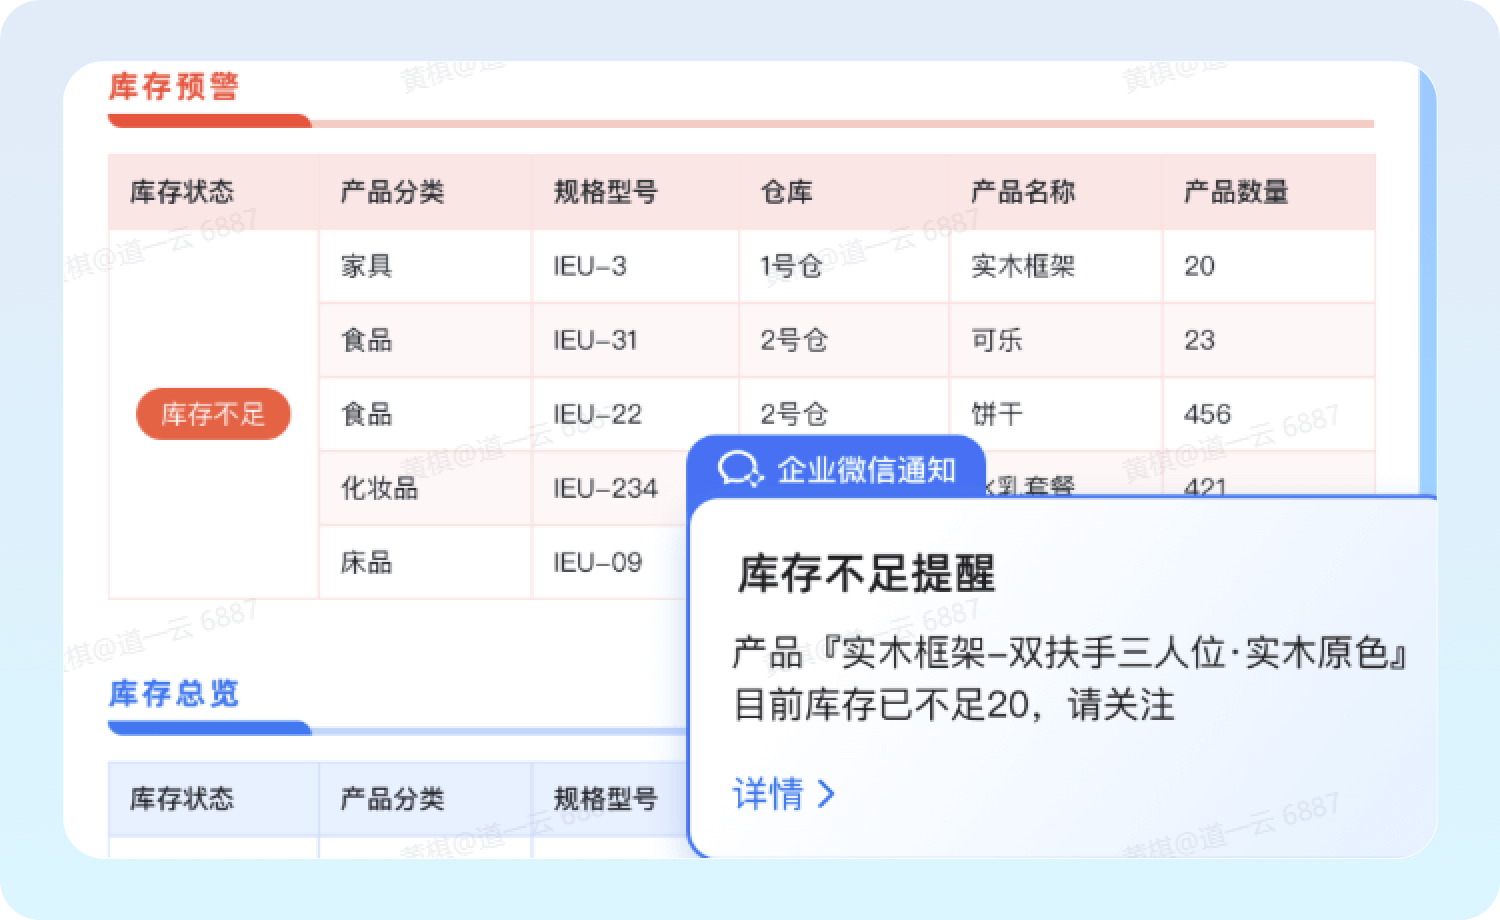Click the 产品分类 header in warning table
Screen dimensions: 1500x920
coord(392,192)
